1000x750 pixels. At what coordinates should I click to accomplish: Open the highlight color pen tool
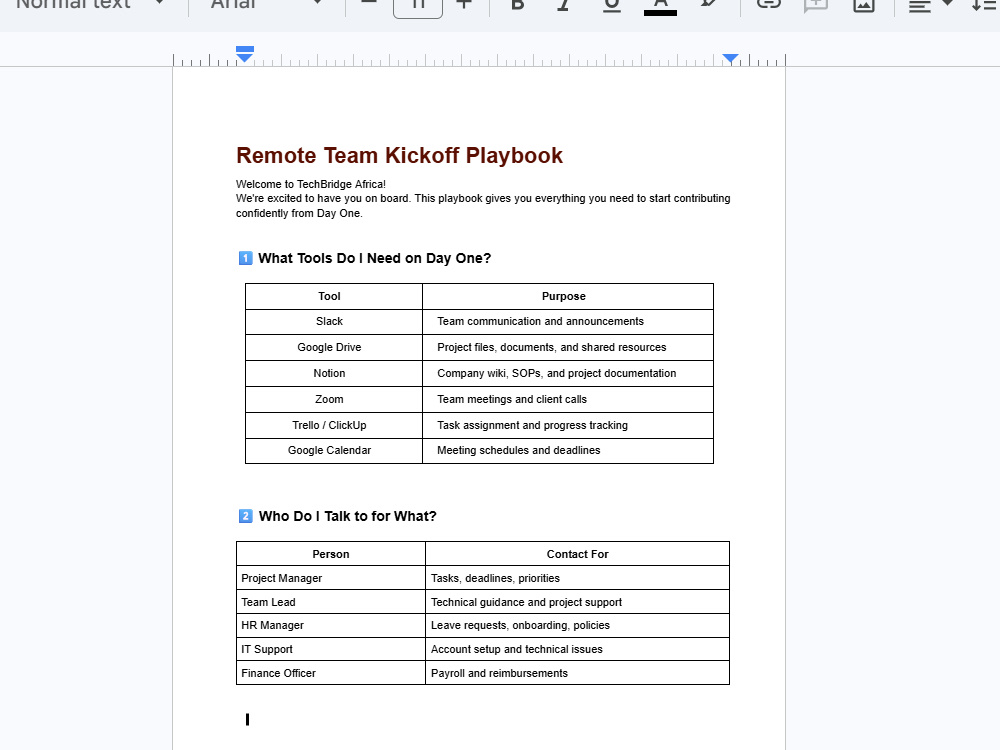pos(708,5)
